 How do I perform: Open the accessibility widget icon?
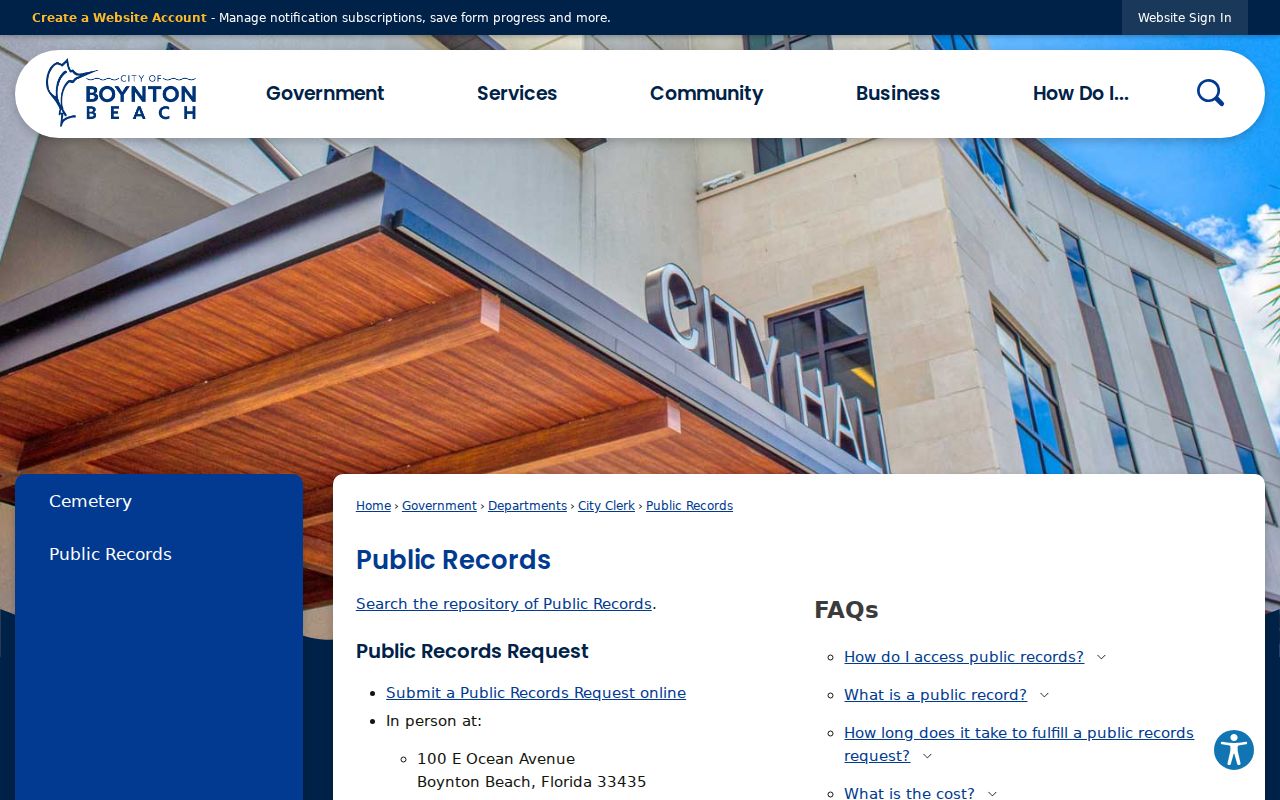pyautogui.click(x=1234, y=750)
